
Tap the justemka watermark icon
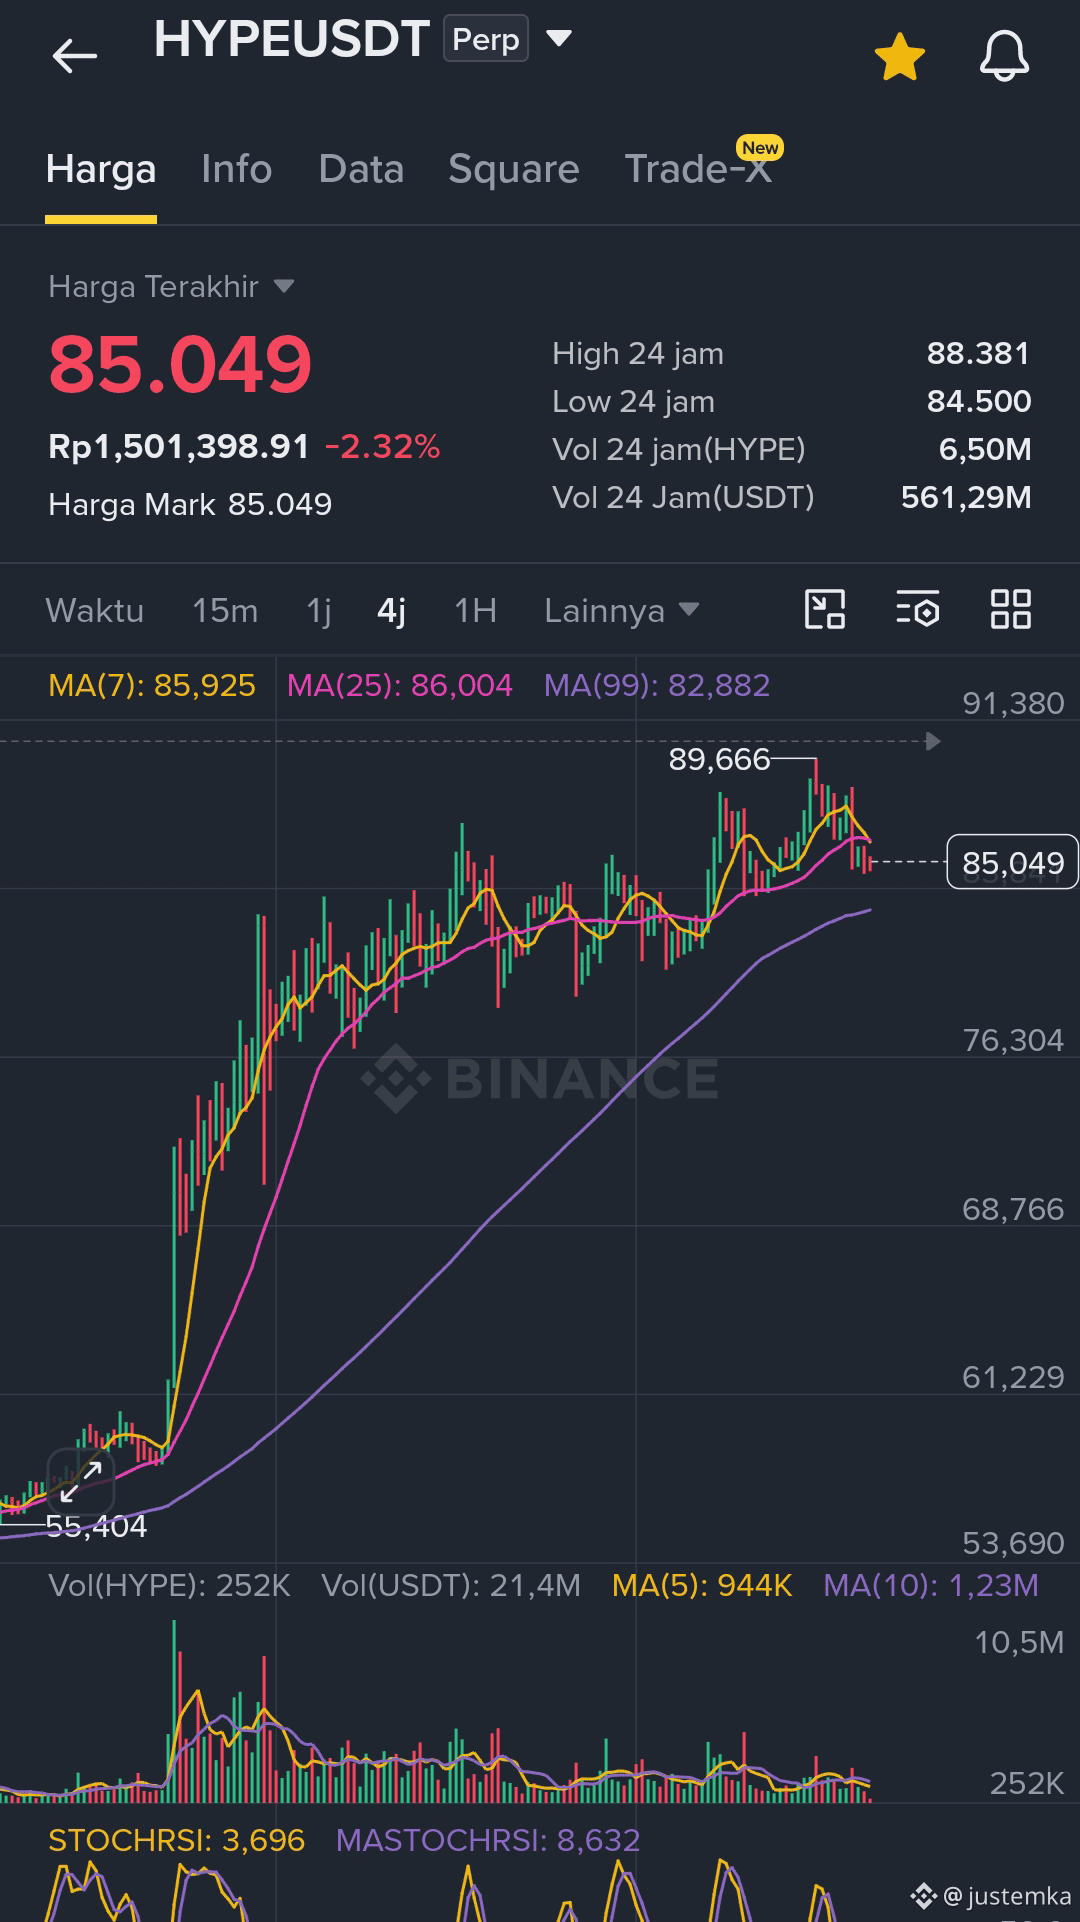pos(923,1895)
